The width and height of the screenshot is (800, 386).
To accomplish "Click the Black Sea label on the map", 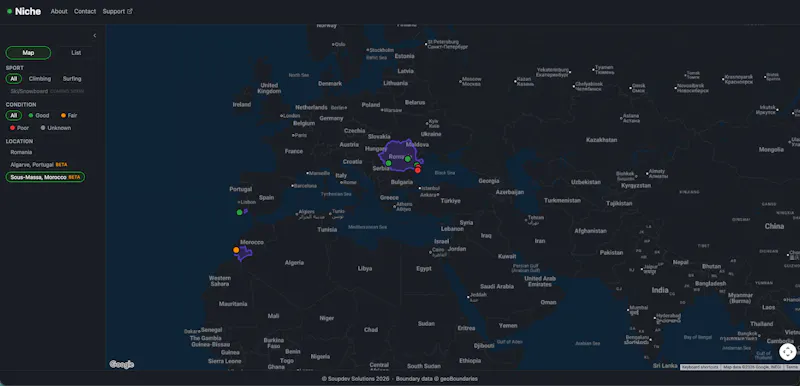I will point(444,173).
